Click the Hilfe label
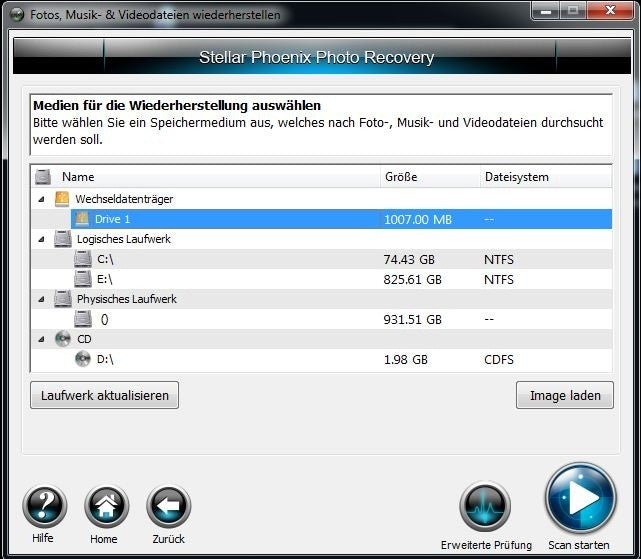The width and height of the screenshot is (641, 559). 43,538
